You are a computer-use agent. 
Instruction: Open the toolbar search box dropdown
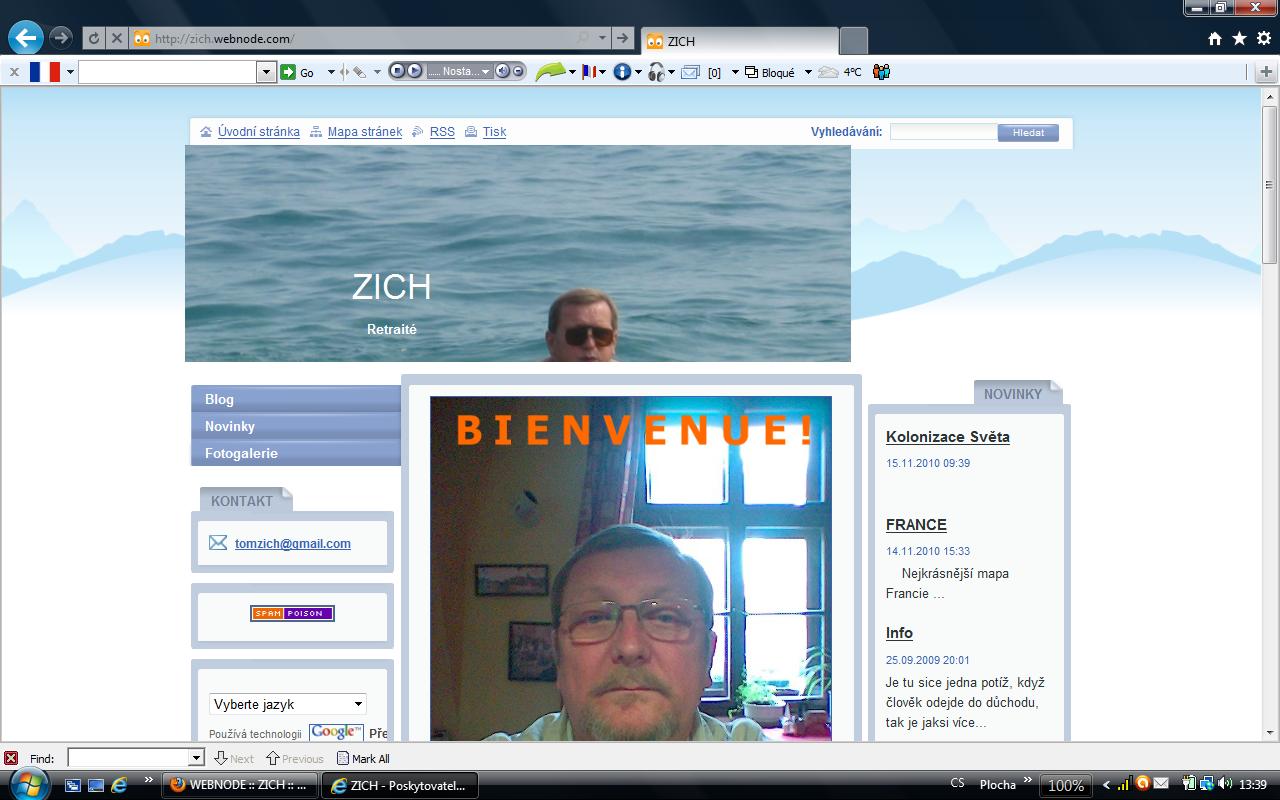(266, 72)
